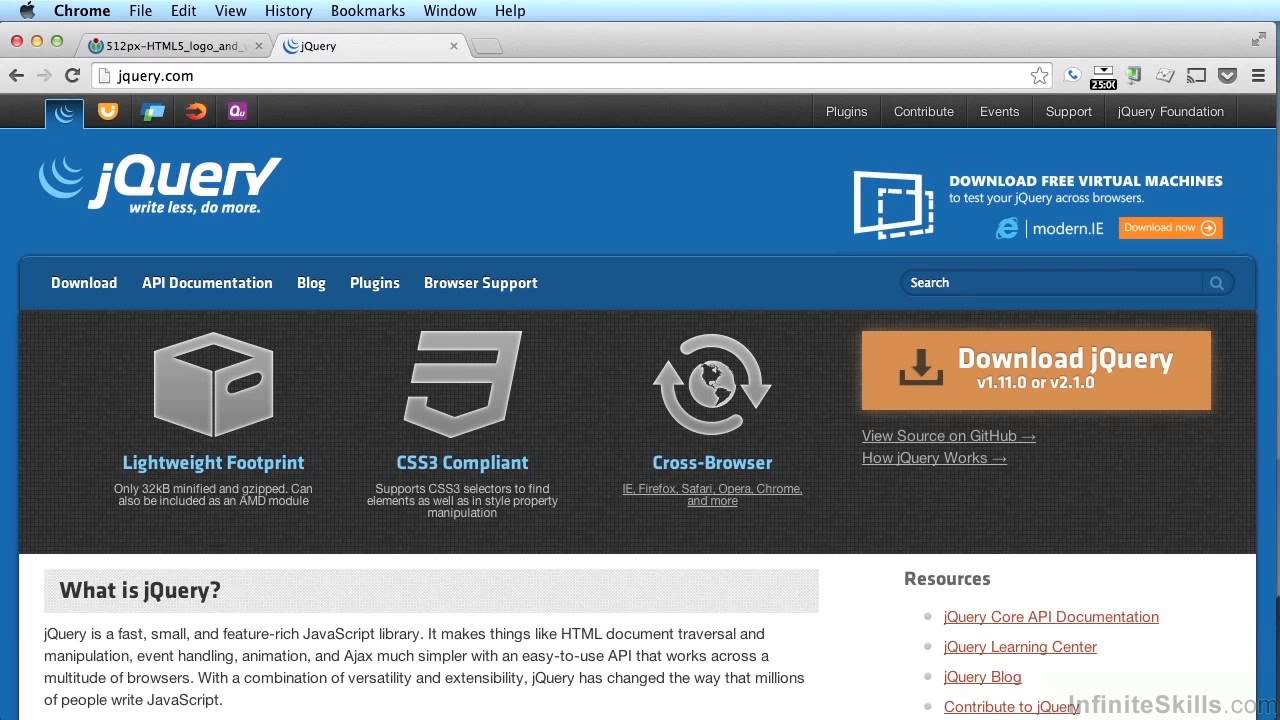Open View Source on GitHub link
Screen dimensions: 1280x720
pyautogui.click(x=949, y=436)
